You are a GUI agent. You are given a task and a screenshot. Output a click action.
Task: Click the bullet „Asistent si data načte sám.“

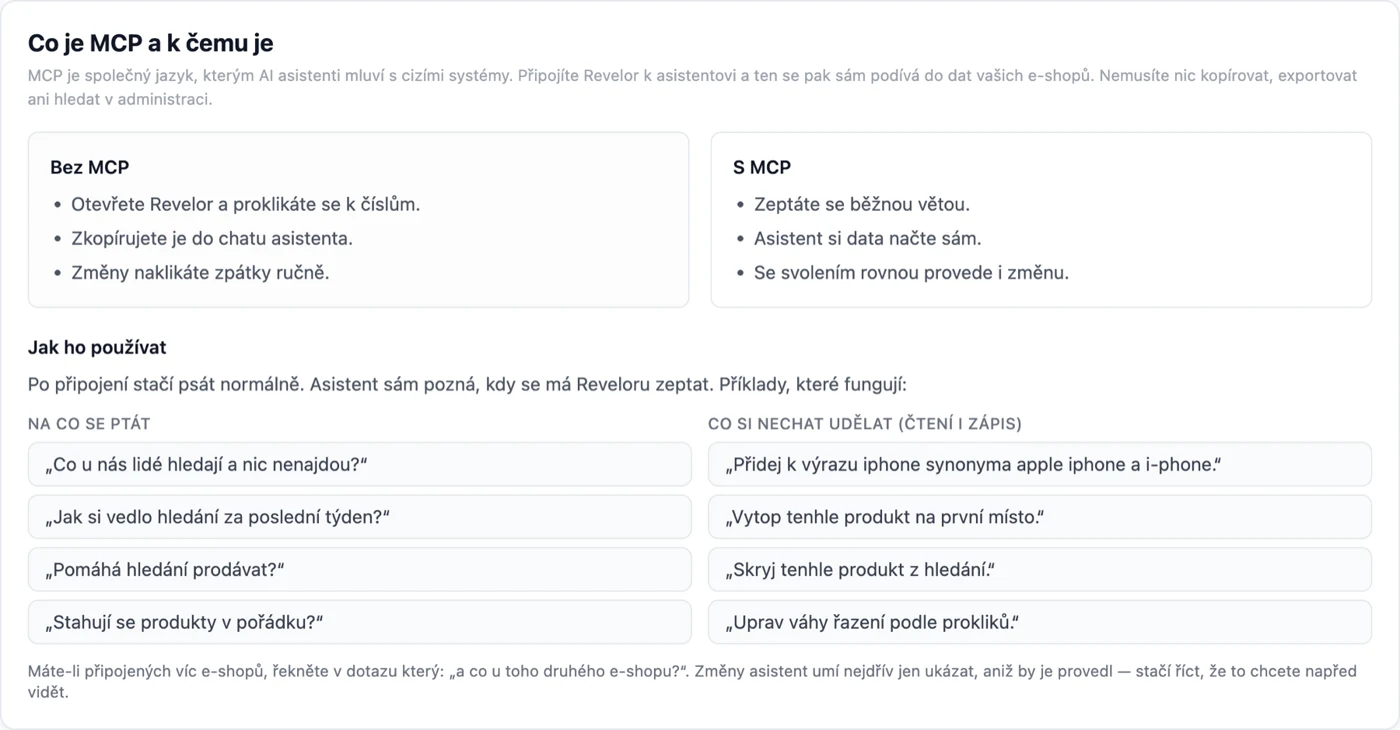(x=868, y=239)
